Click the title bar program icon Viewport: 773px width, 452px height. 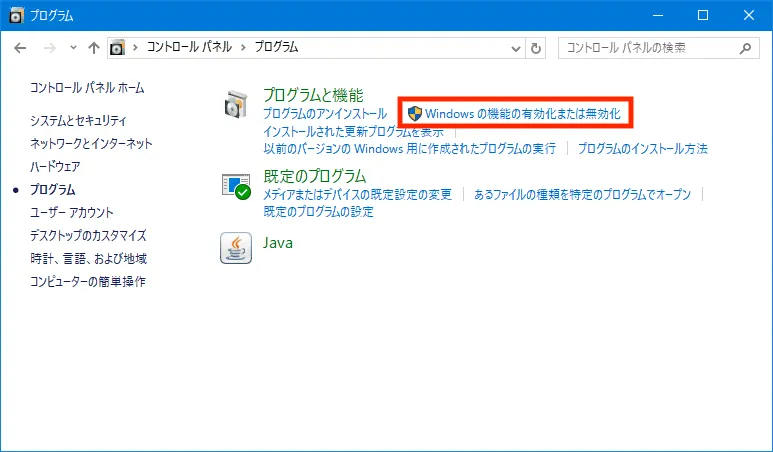(17, 16)
